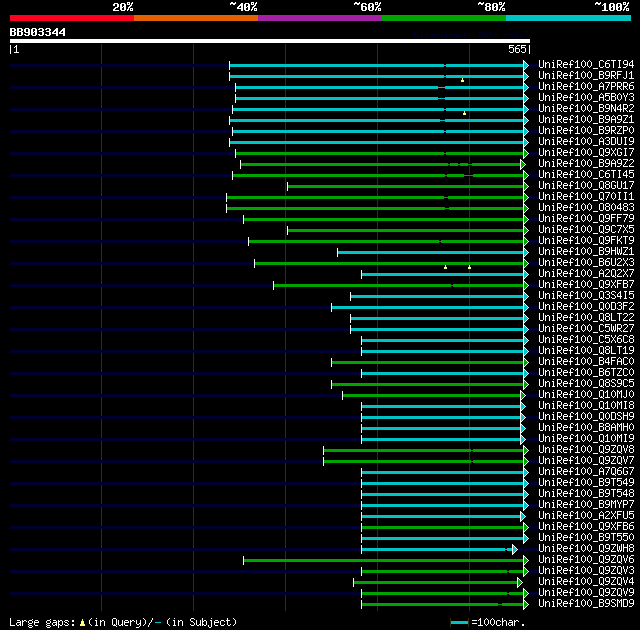This screenshot has width=640, height=630.
Task: Select UniRef100_Q9FF79 label
Action: tap(586, 219)
